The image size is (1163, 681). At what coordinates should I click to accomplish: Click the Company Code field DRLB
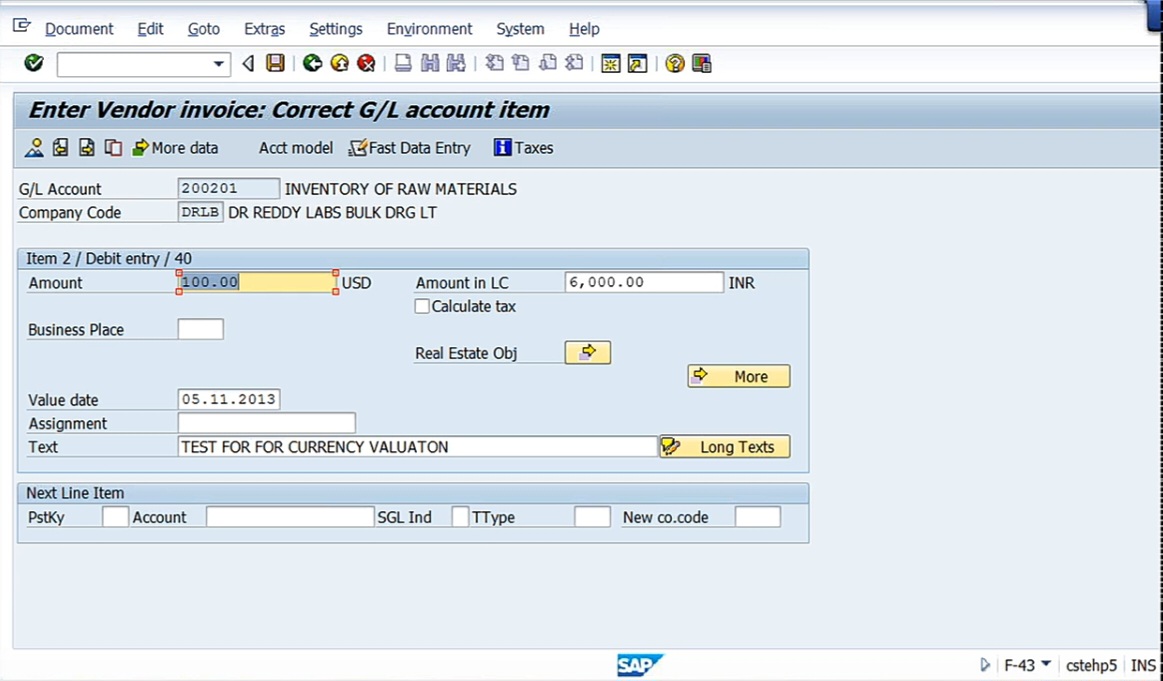point(200,211)
